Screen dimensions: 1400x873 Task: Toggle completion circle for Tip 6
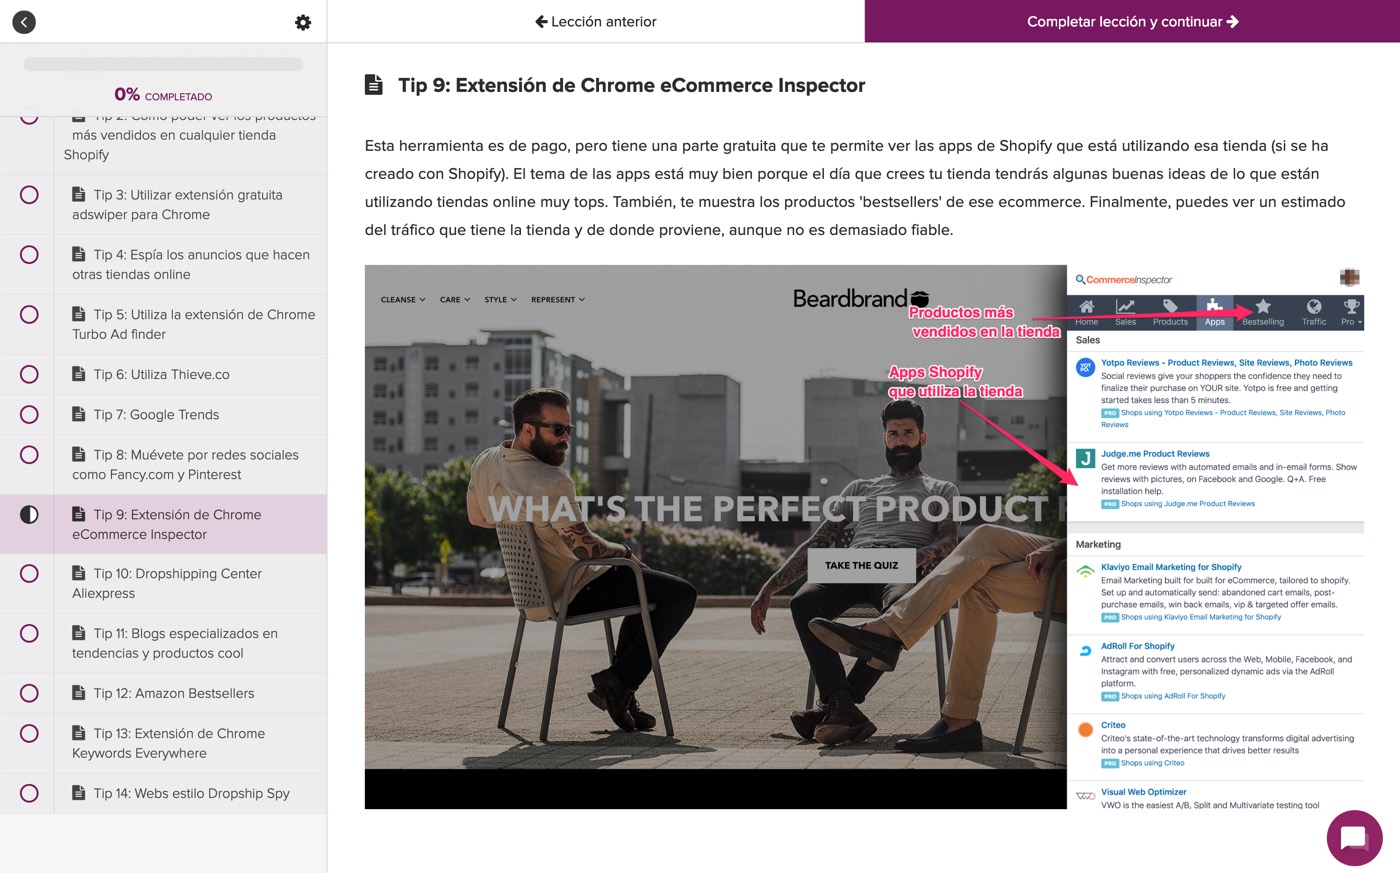point(29,374)
